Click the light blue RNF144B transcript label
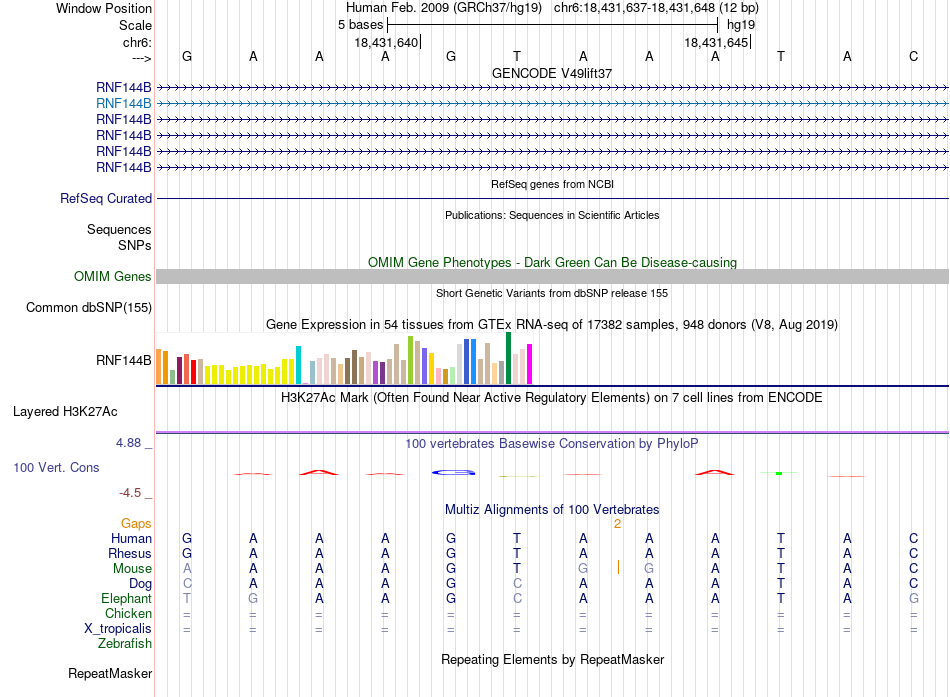 [x=124, y=104]
